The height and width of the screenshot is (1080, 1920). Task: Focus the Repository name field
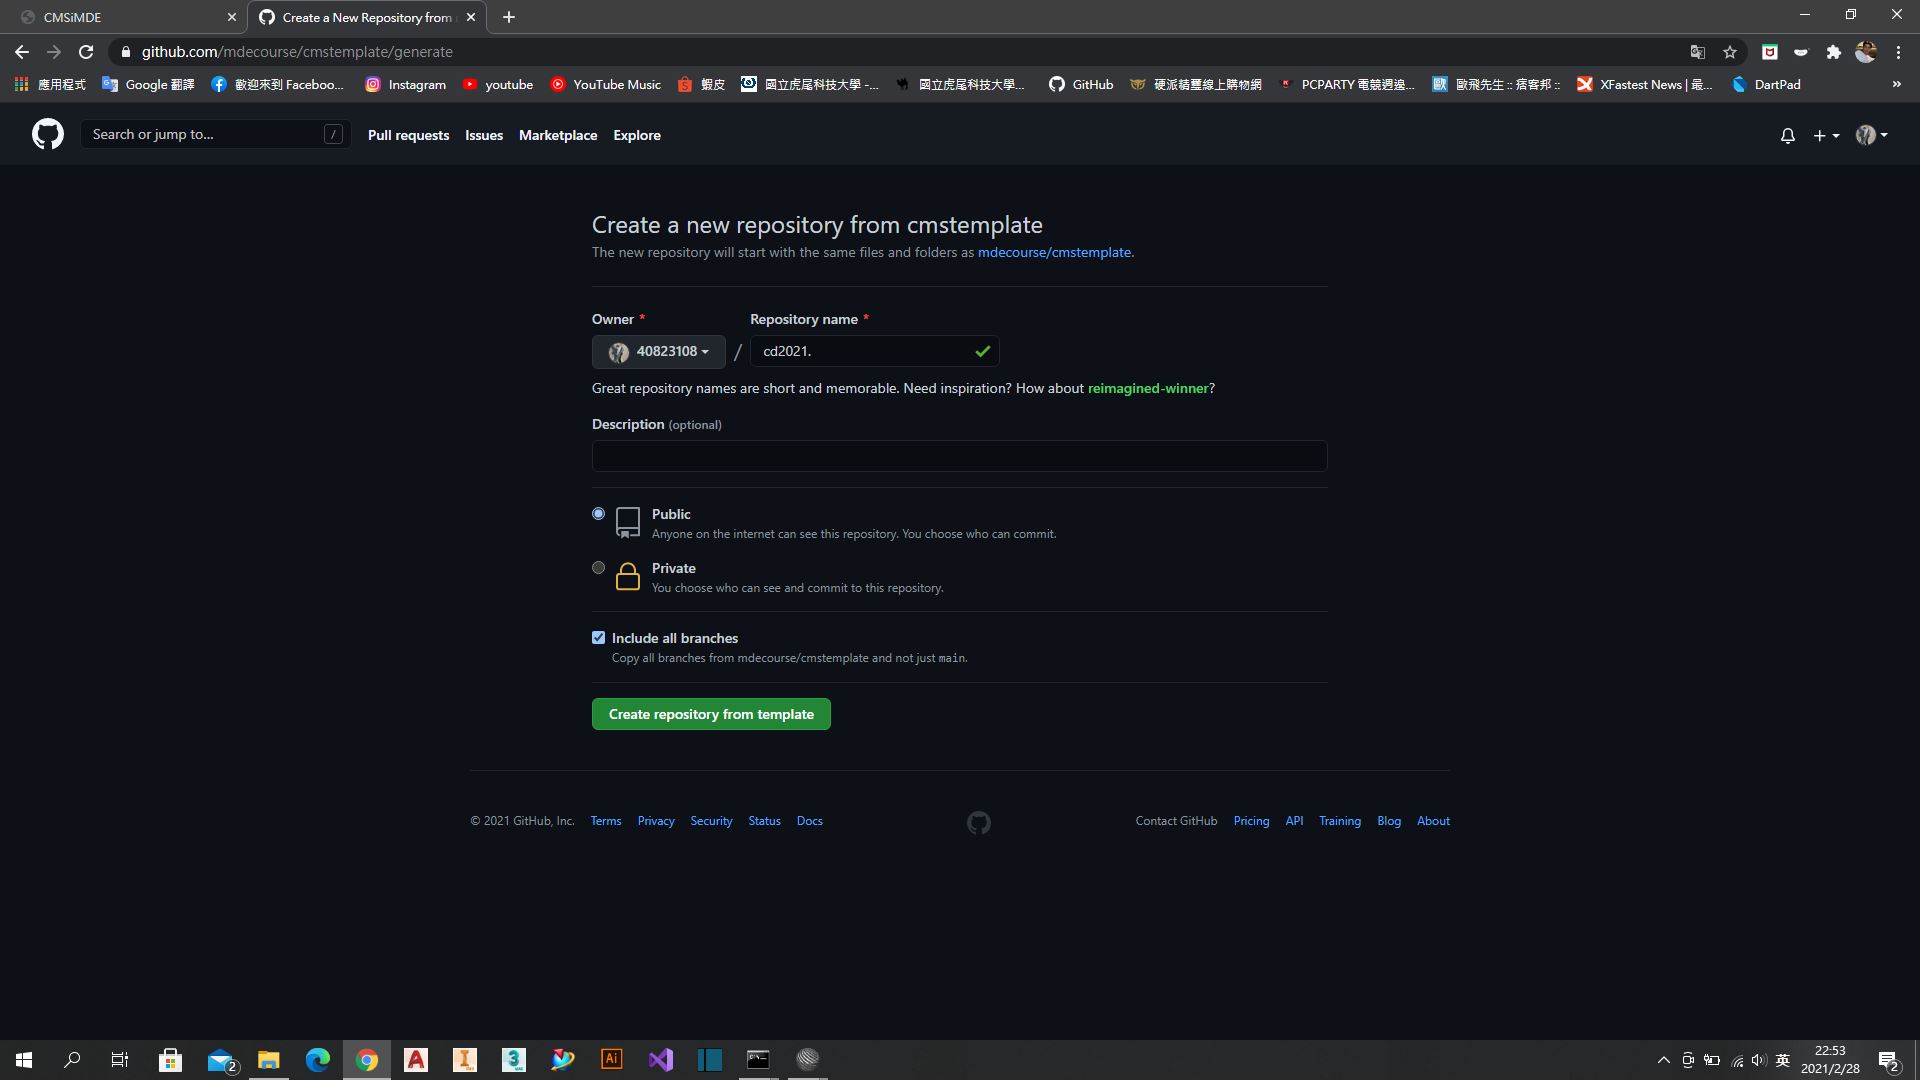[874, 351]
